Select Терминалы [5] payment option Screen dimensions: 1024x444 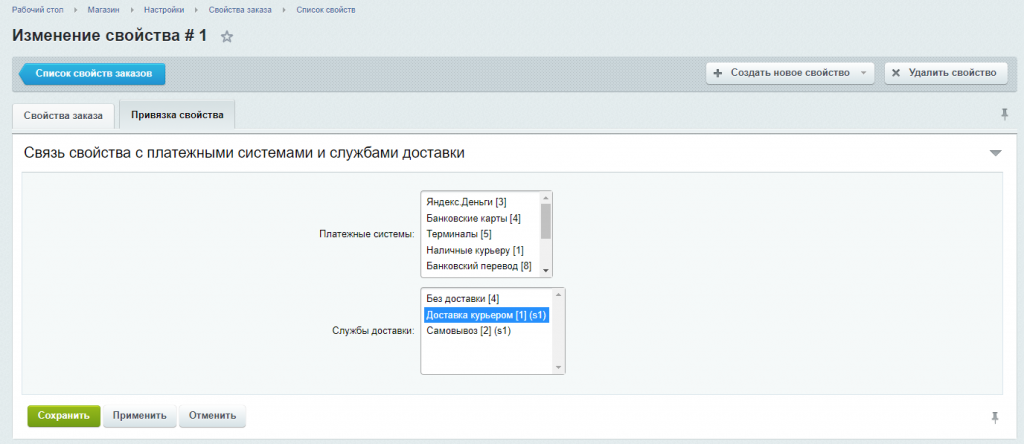(x=458, y=234)
